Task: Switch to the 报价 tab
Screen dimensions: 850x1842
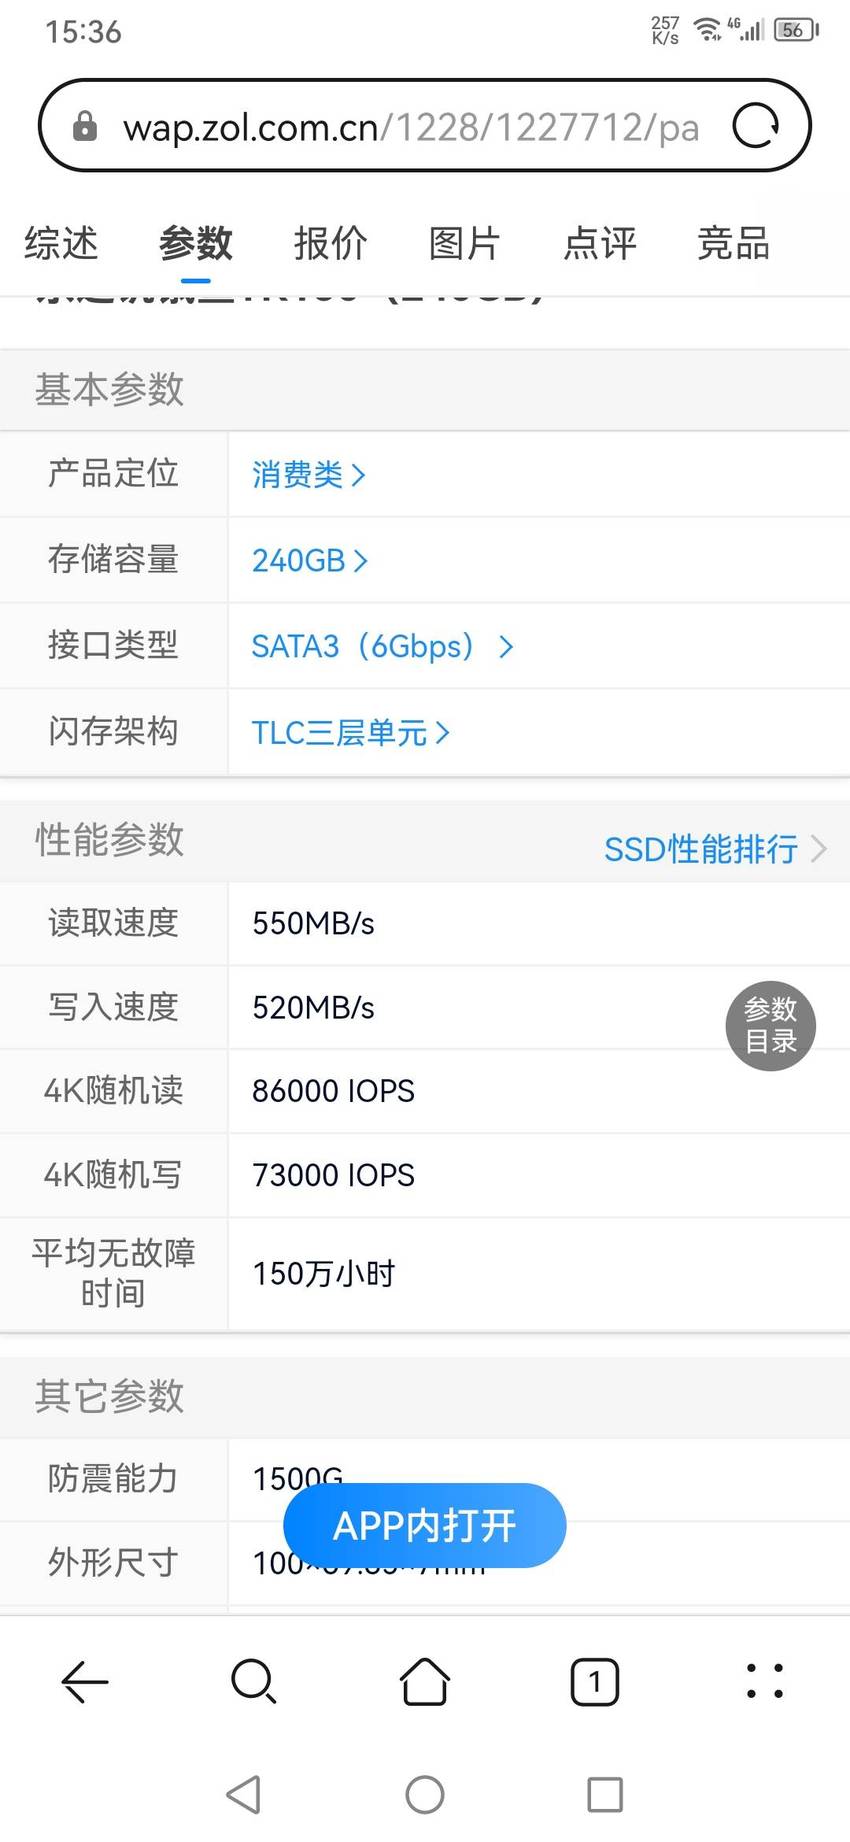Action: click(331, 243)
